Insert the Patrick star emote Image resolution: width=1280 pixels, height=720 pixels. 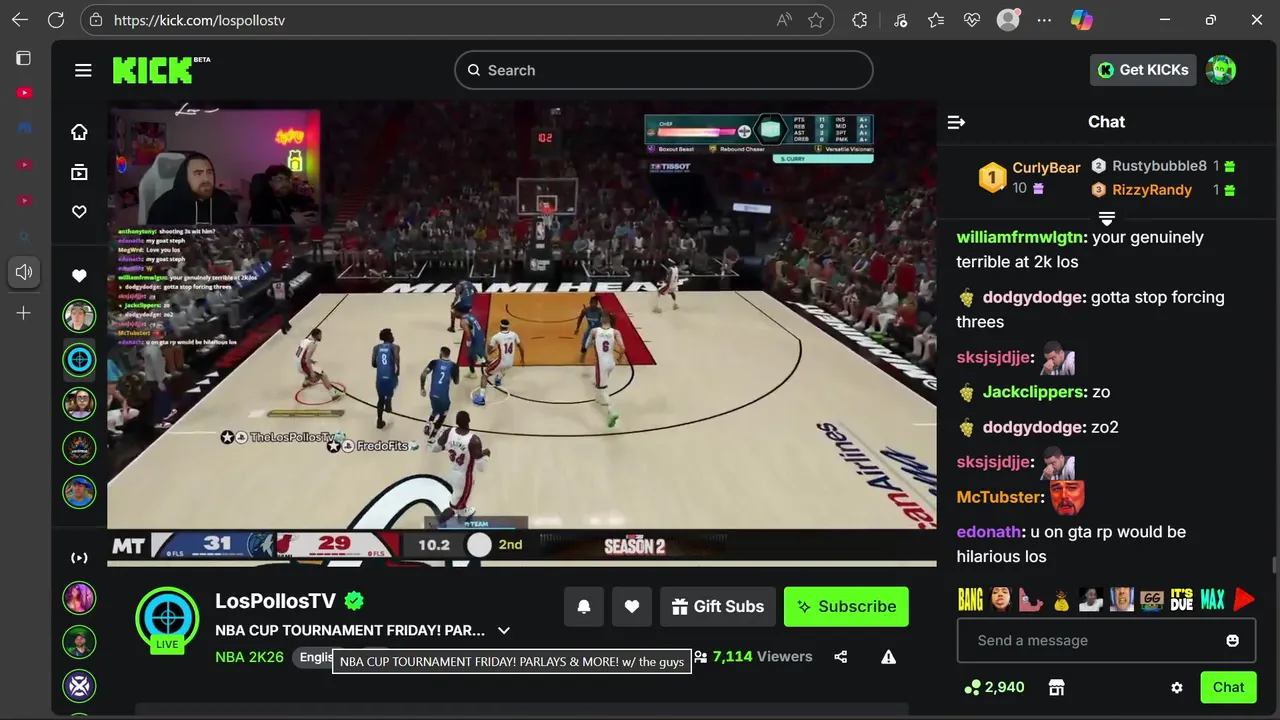tap(1031, 599)
